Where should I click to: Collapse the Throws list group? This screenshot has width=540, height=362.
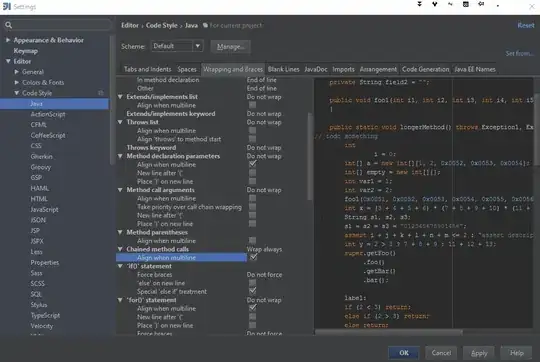(x=120, y=122)
